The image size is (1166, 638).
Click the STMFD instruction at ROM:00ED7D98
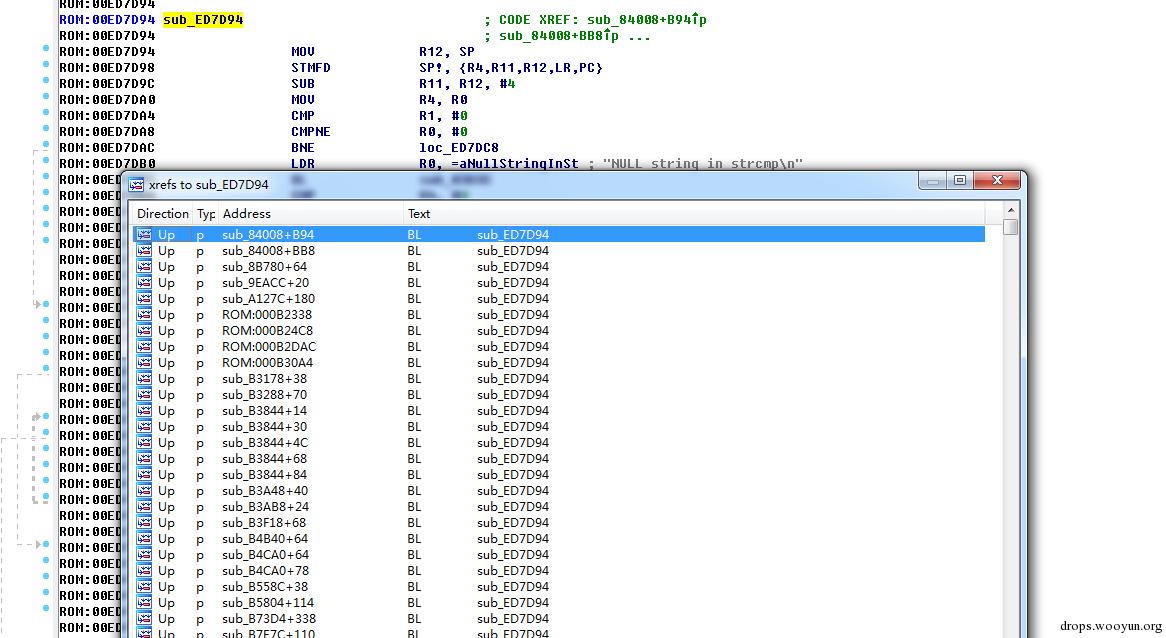pyautogui.click(x=311, y=68)
